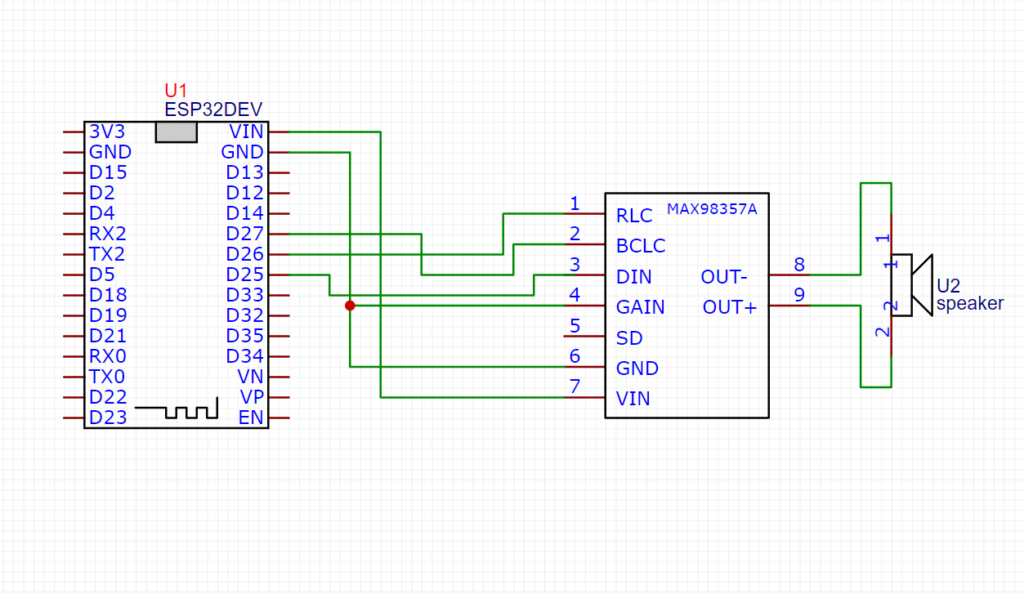Select the OUT- pin label
The image size is (1024, 594).
point(724,277)
